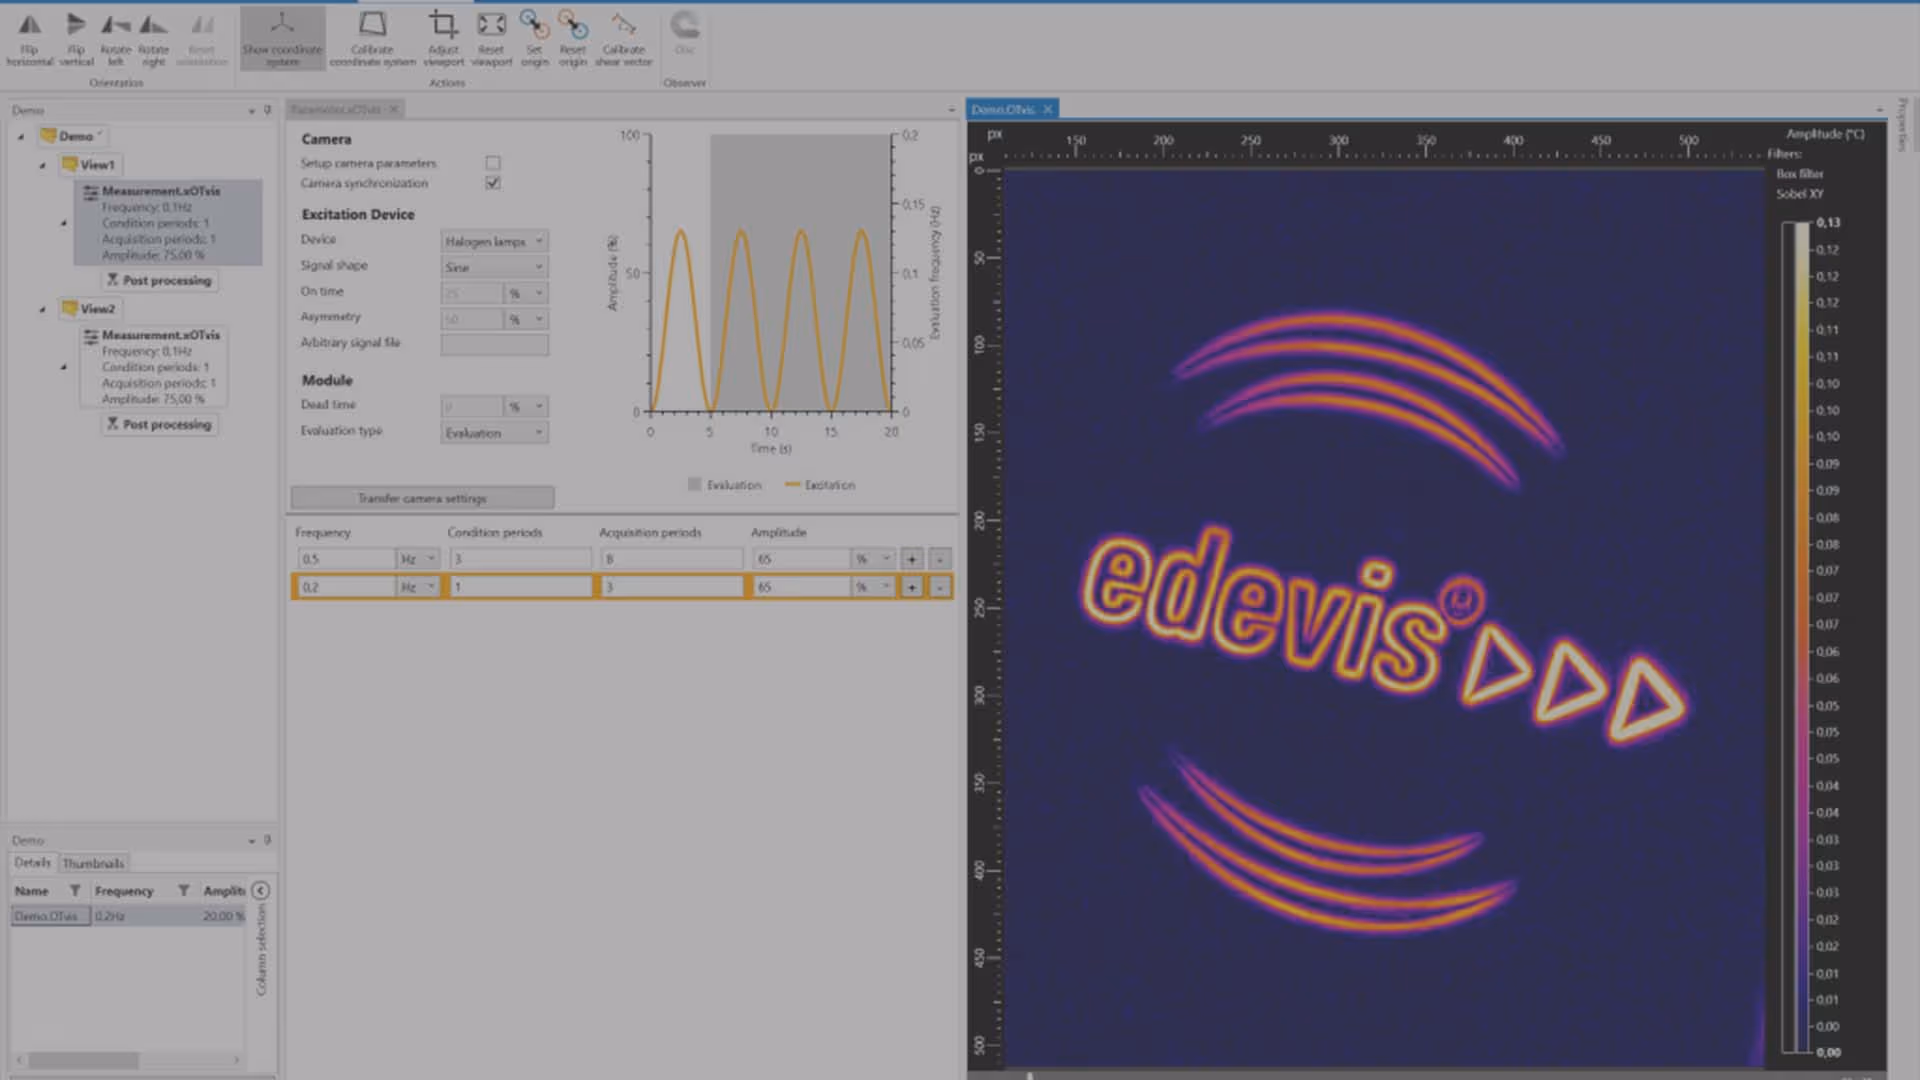1920x1080 pixels.
Task: Add row with plus in 0.2 Hz row
Action: click(912, 587)
